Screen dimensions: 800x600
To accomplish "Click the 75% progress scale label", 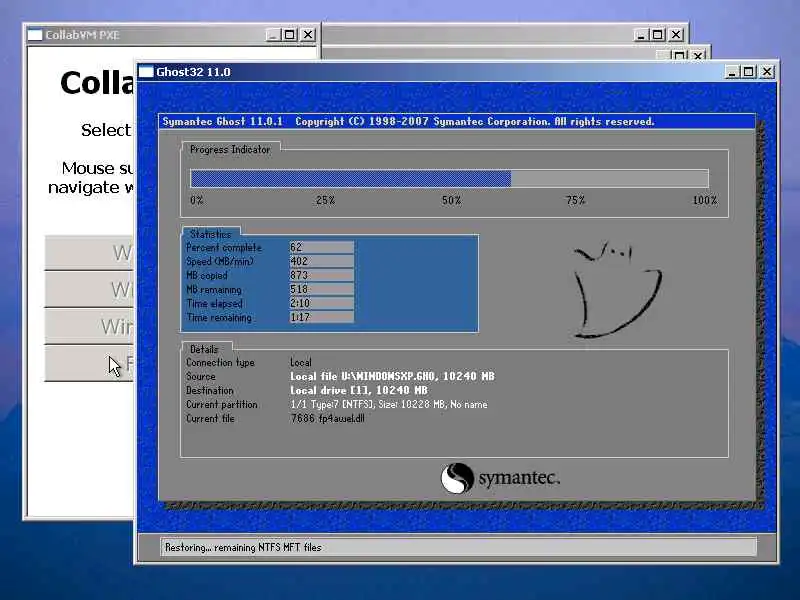I will point(576,200).
